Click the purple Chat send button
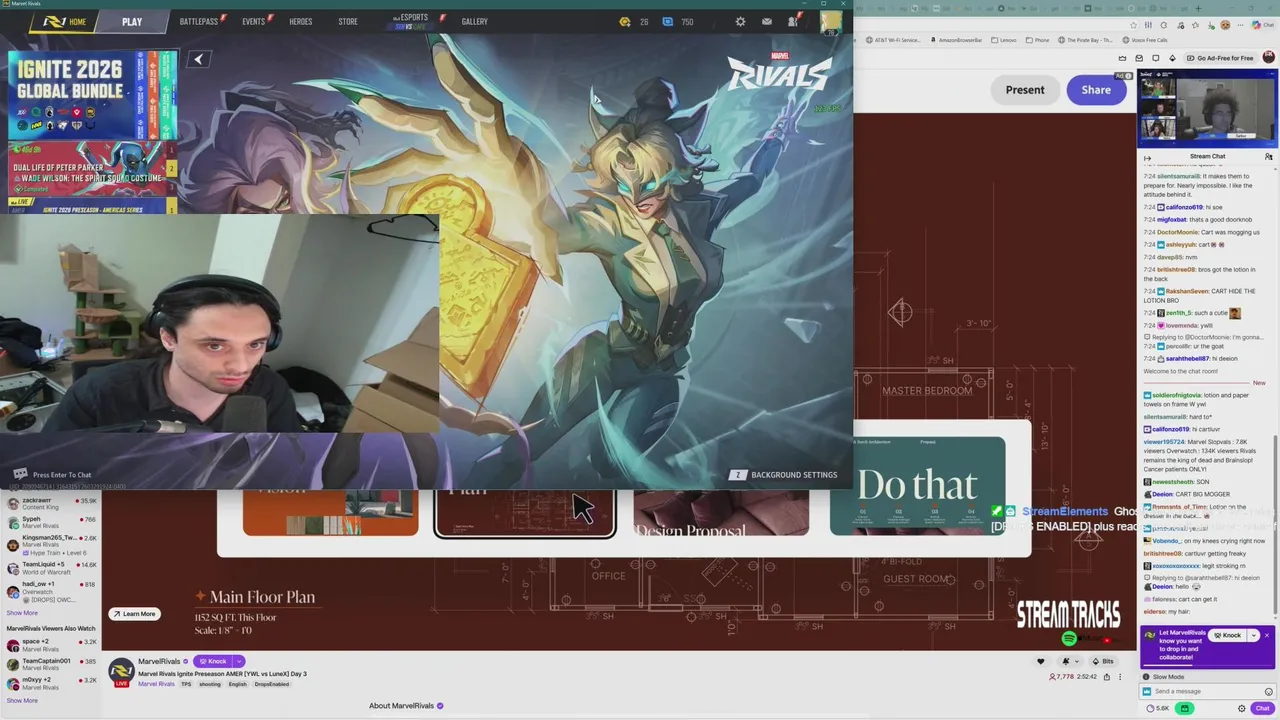 [x=1262, y=708]
